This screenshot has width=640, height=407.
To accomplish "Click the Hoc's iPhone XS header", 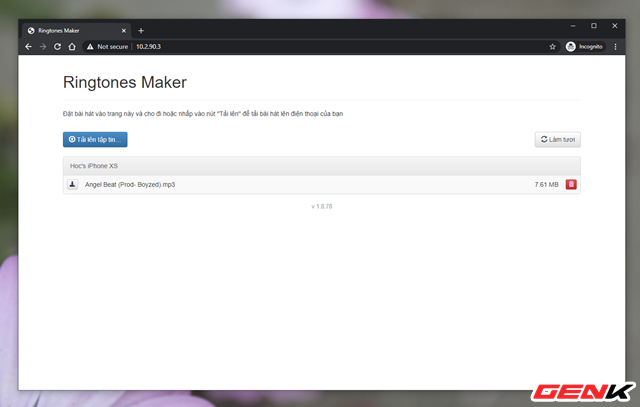I will click(322, 166).
